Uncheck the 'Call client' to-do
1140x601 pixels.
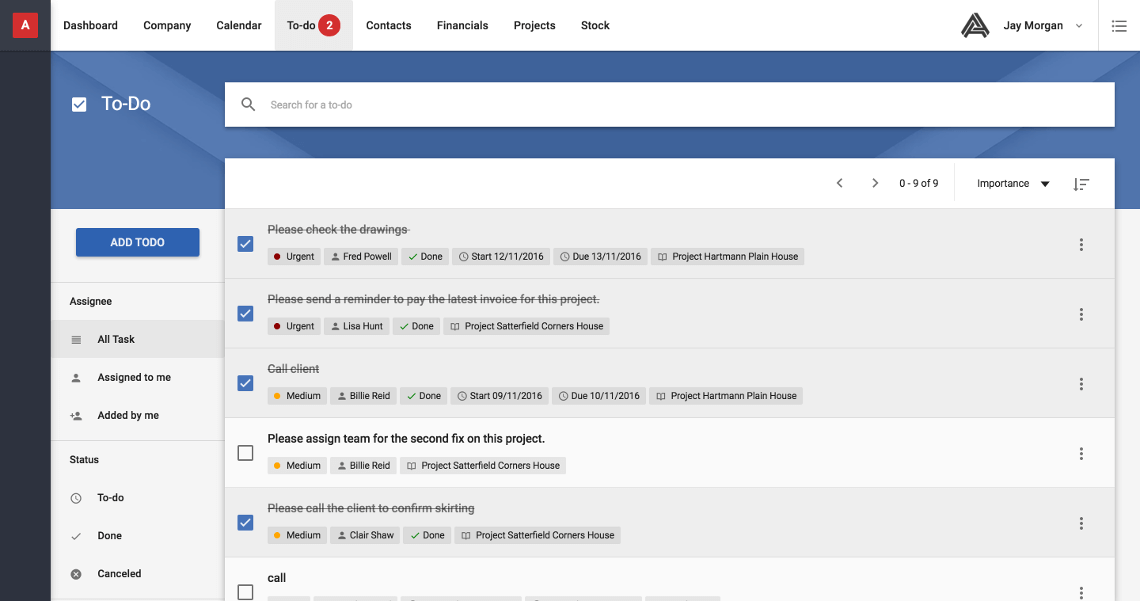coord(246,383)
